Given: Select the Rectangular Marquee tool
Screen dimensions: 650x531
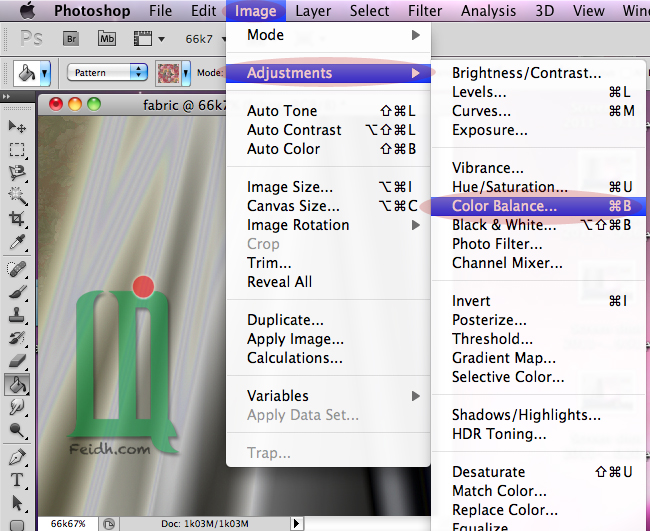Looking at the screenshot, I should coord(17,150).
